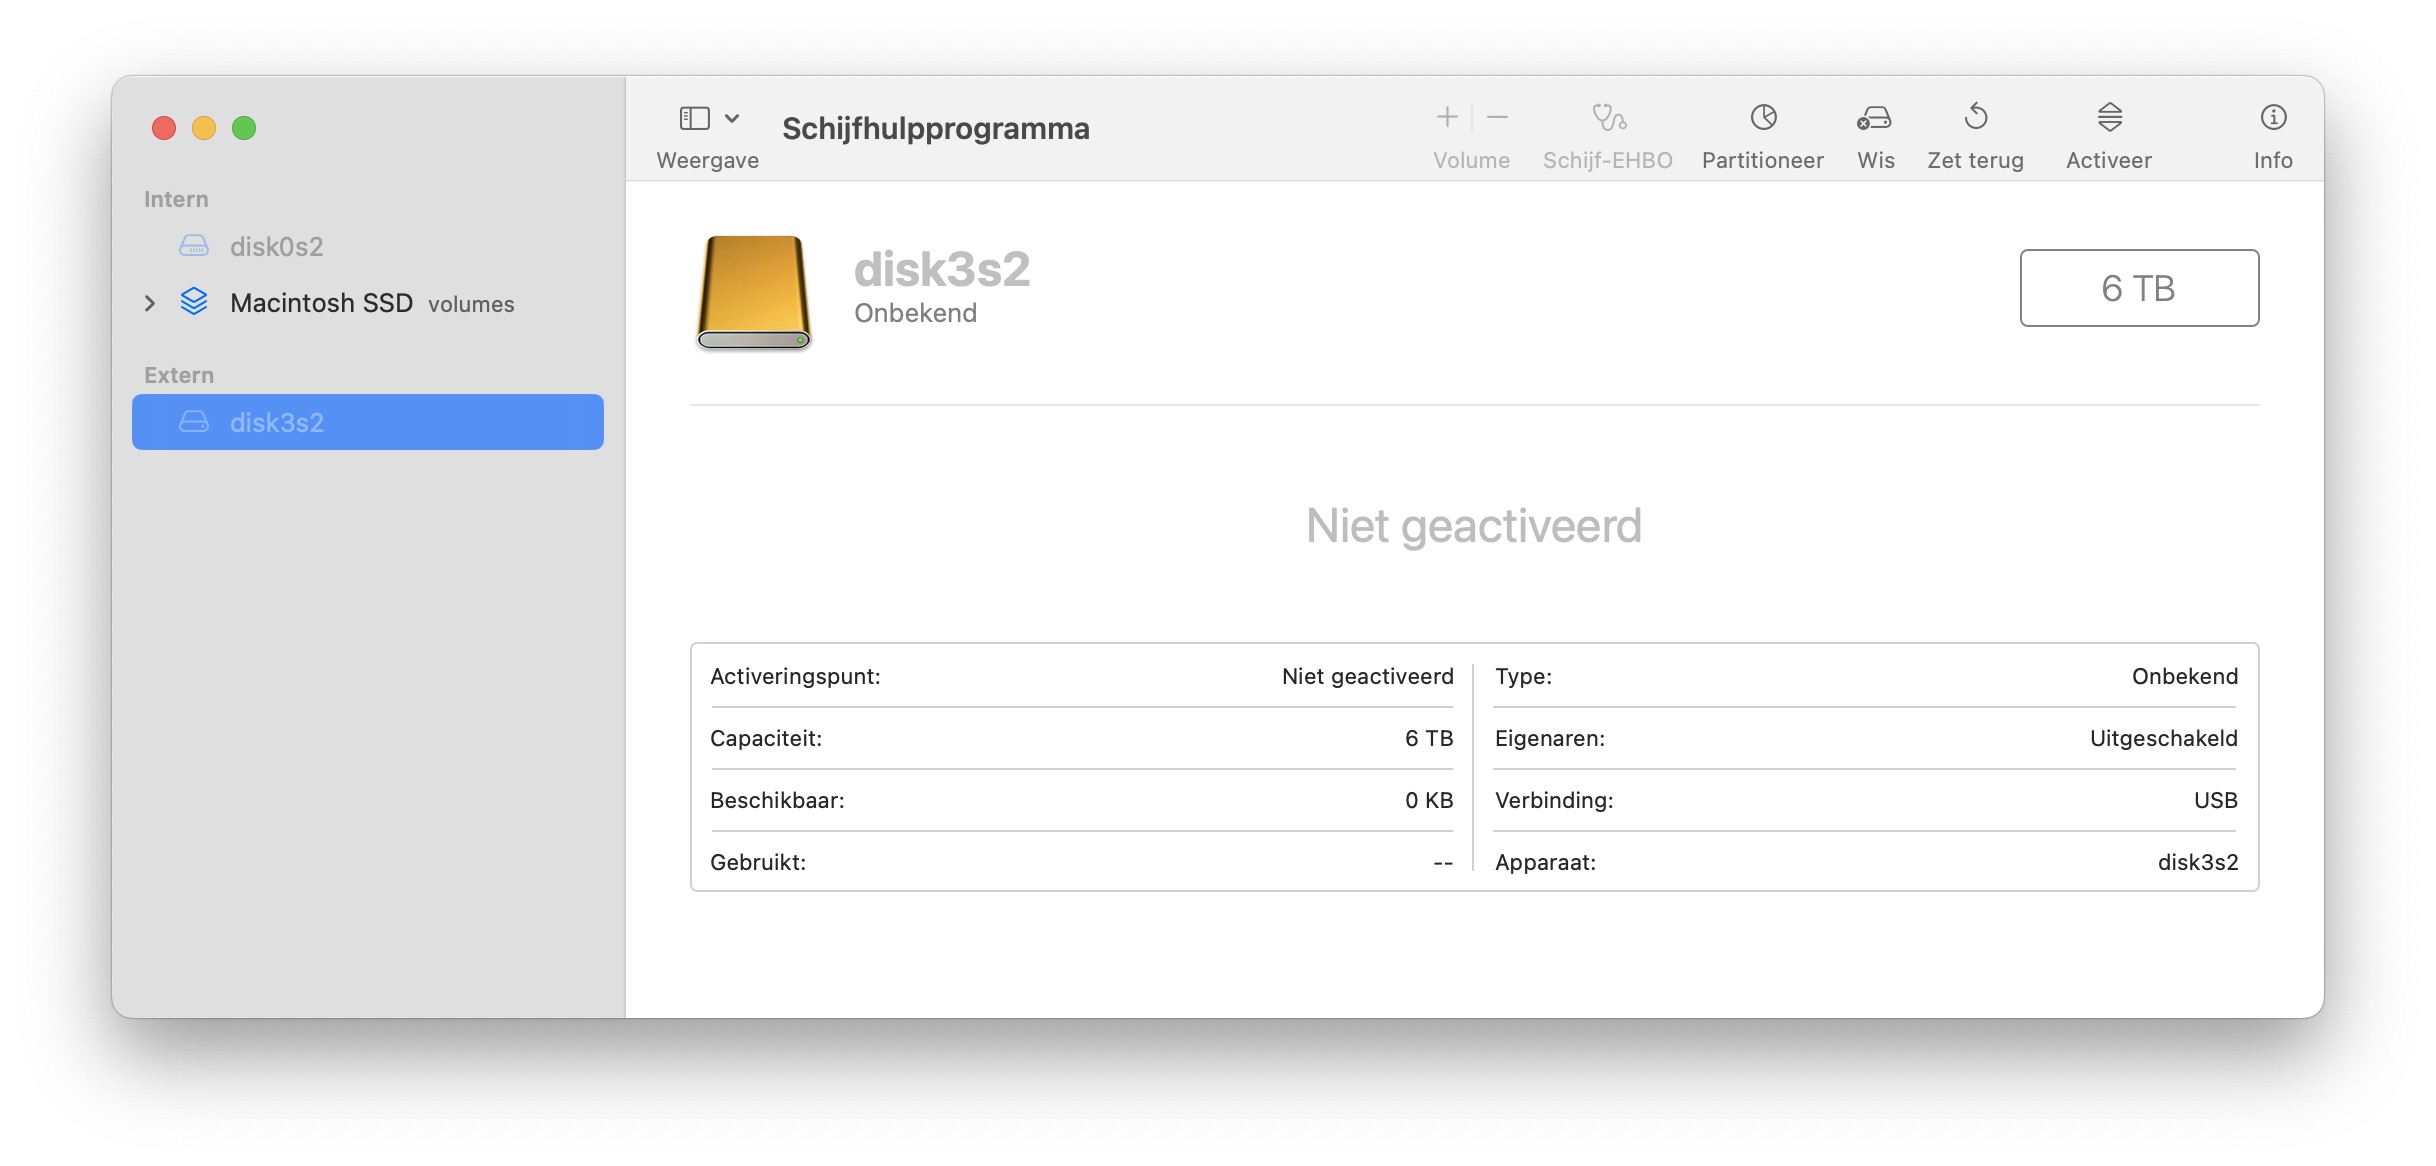The image size is (2436, 1166).
Task: Open the Partitioneer tool
Action: (1763, 137)
